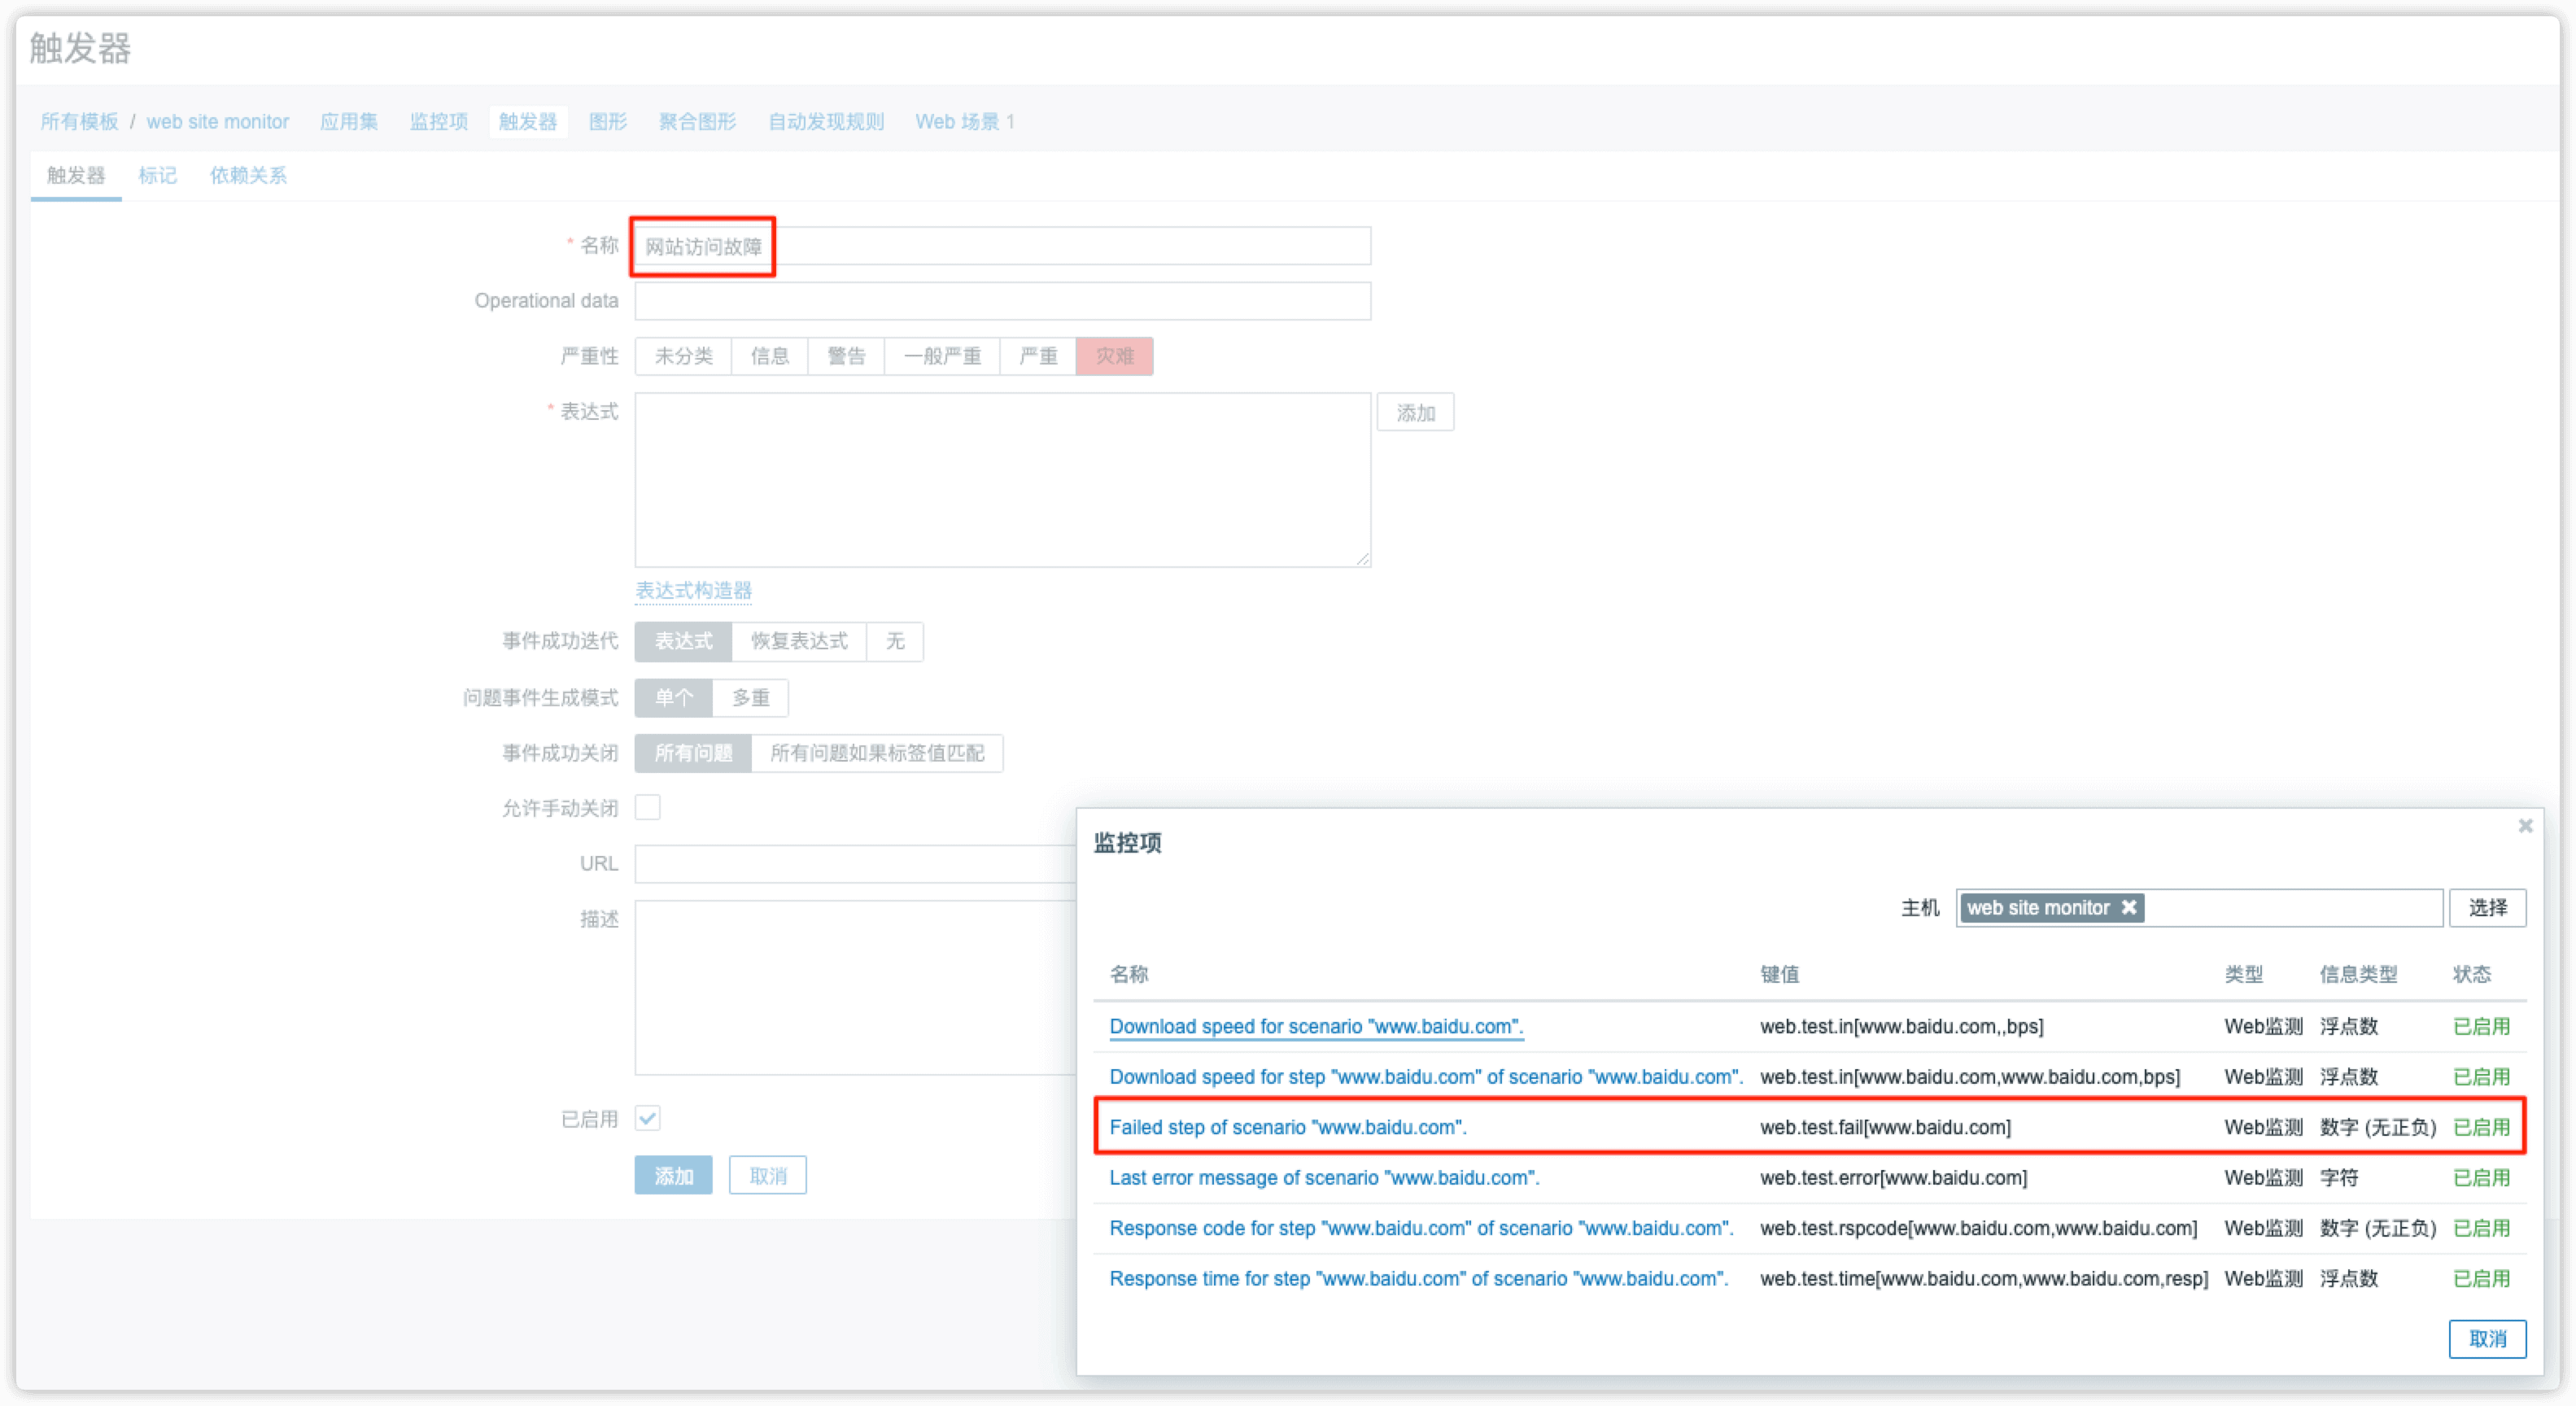2576x1406 pixels.
Task: Click the 表达式构造器 expression builder link
Action: click(692, 589)
